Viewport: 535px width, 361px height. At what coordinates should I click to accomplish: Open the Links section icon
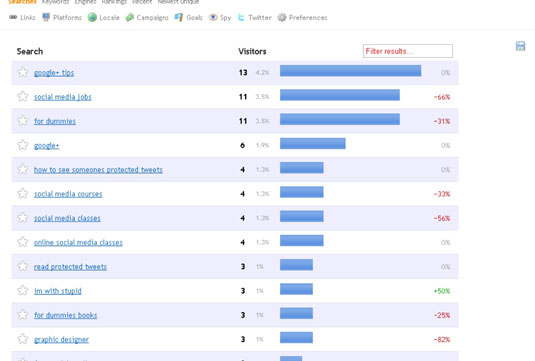click(13, 17)
